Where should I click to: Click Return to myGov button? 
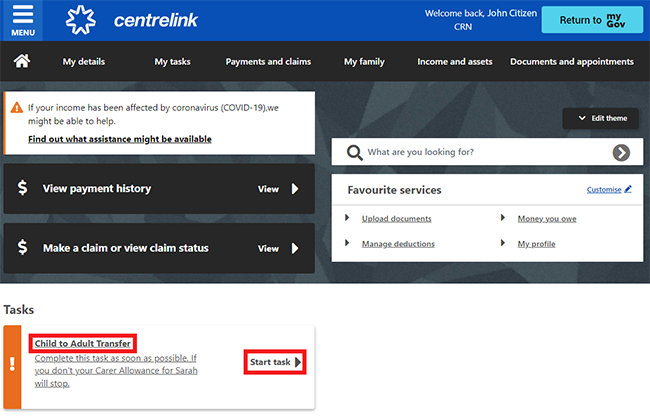(592, 19)
